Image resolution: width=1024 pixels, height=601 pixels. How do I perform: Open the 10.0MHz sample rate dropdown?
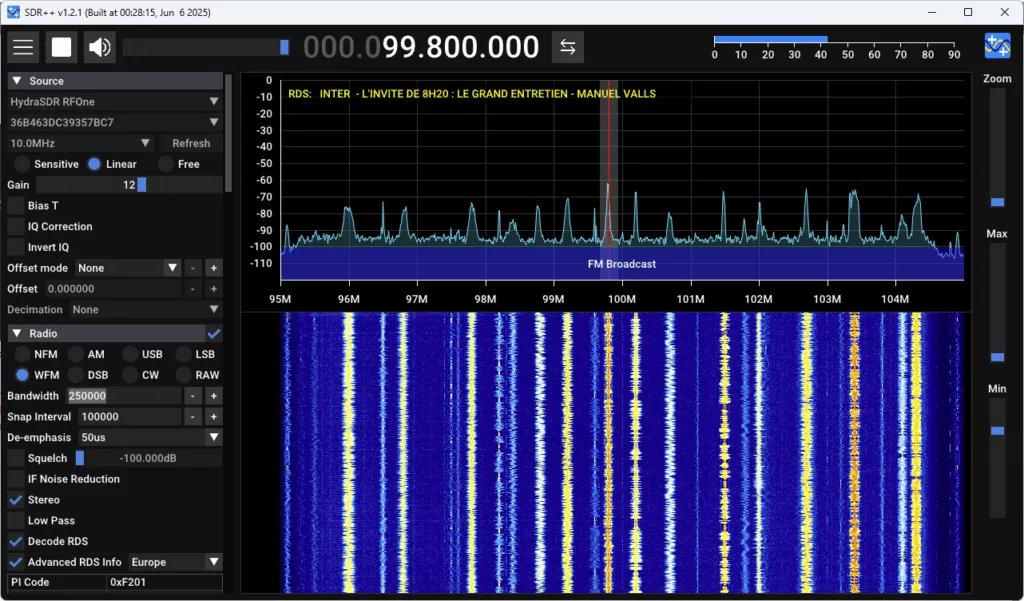(80, 142)
